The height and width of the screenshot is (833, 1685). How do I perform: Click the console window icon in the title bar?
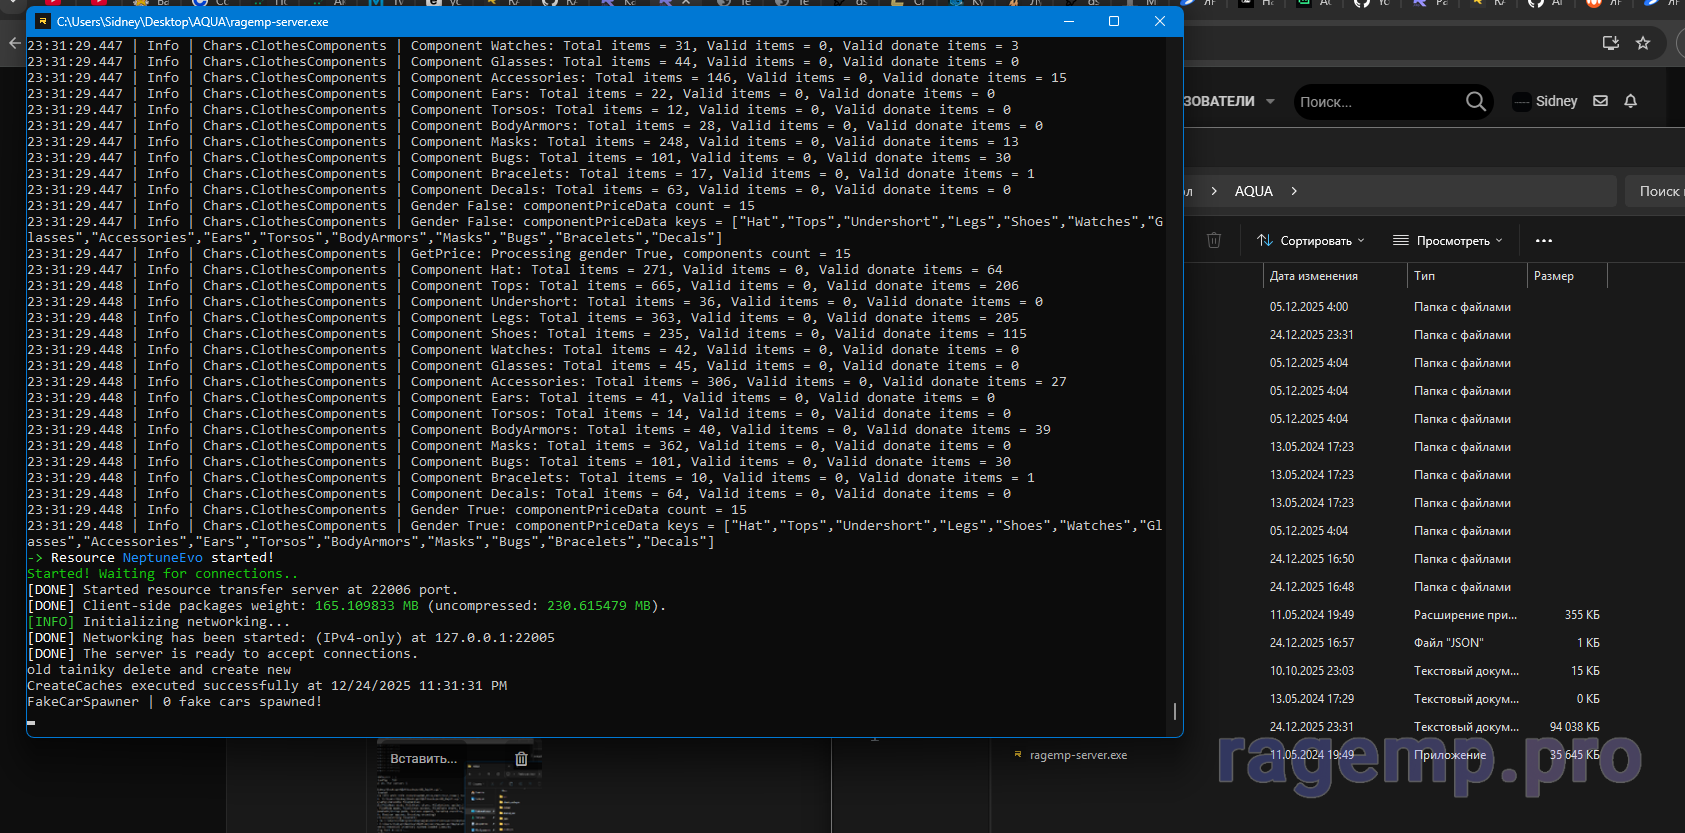coord(43,21)
